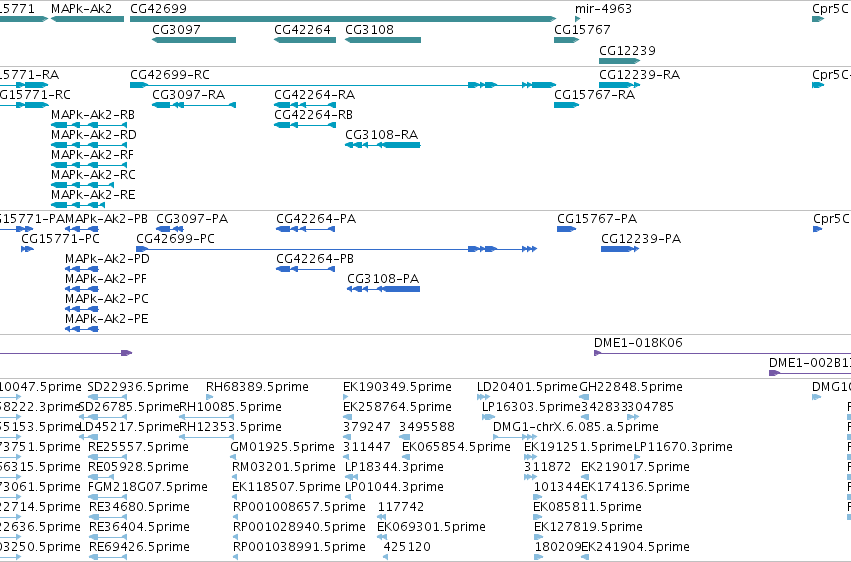Image resolution: width=851 pixels, height=562 pixels.
Task: Select the CG12239 gene bar
Action: pos(620,61)
